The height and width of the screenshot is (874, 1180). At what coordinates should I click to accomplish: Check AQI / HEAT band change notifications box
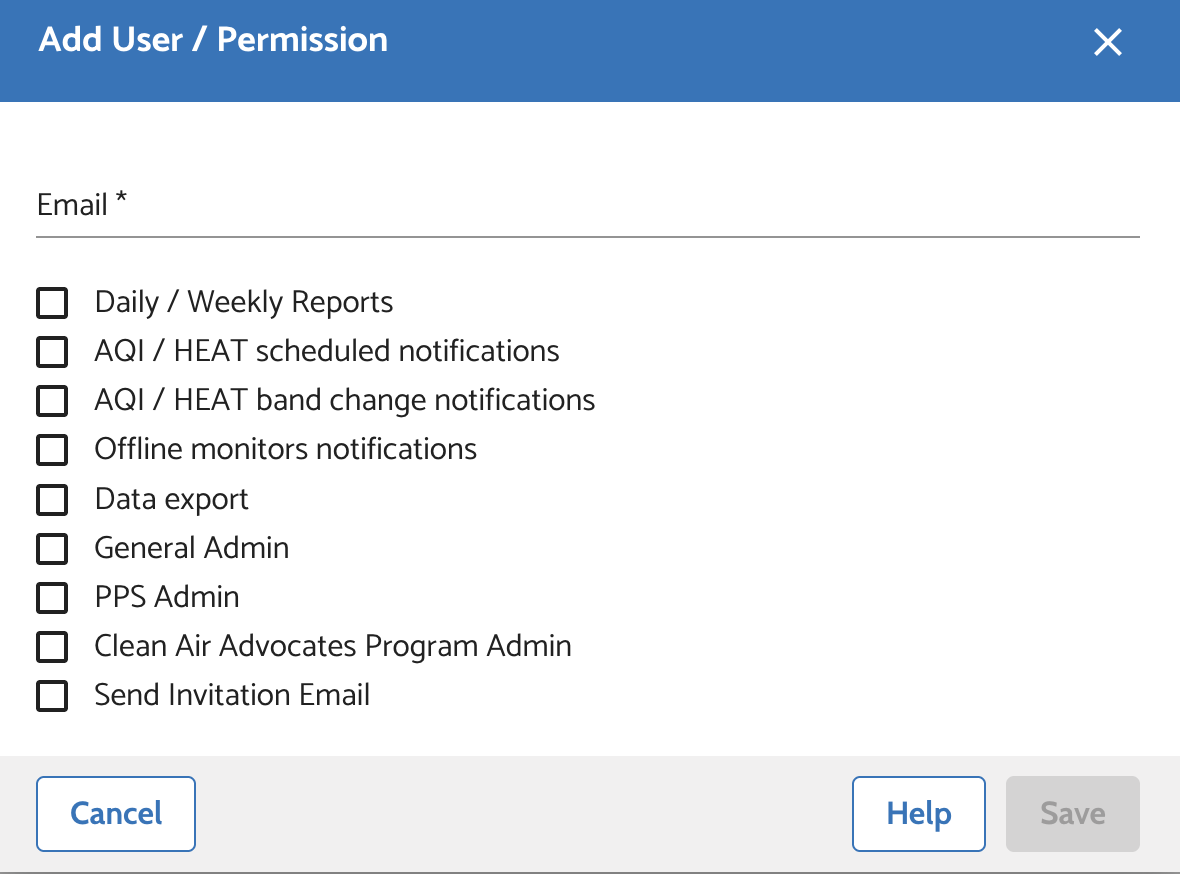52,401
